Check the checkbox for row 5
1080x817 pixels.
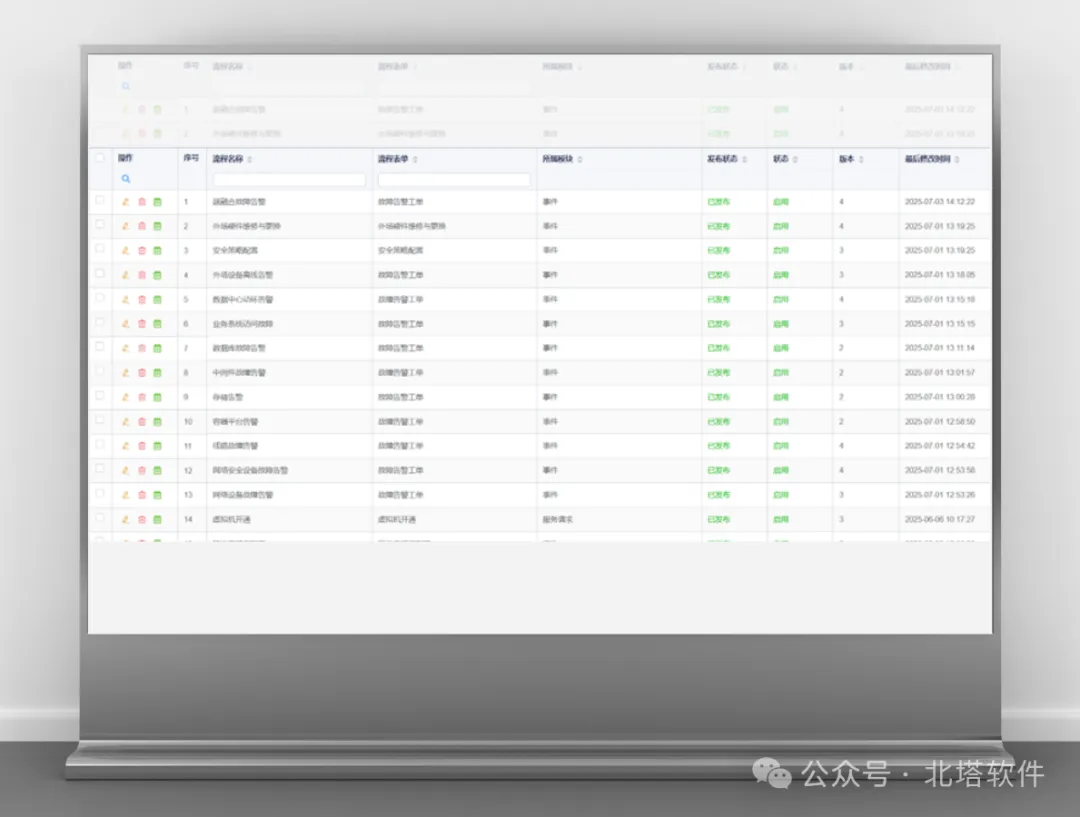[x=100, y=298]
